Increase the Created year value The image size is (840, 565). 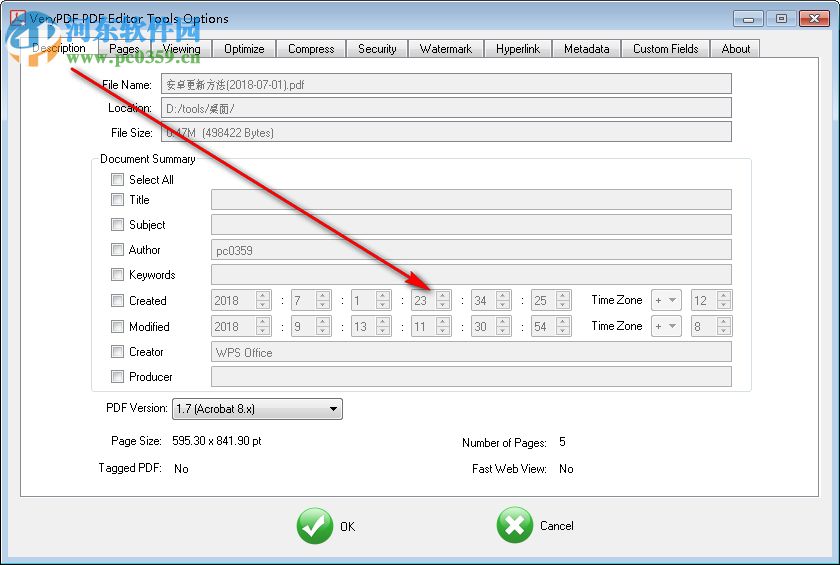coord(263,296)
